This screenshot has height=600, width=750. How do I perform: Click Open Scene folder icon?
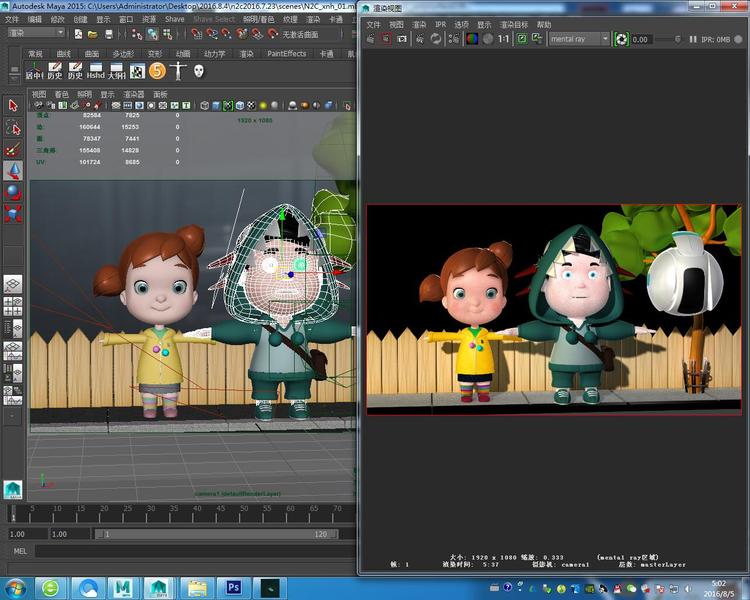pyautogui.click(x=93, y=34)
